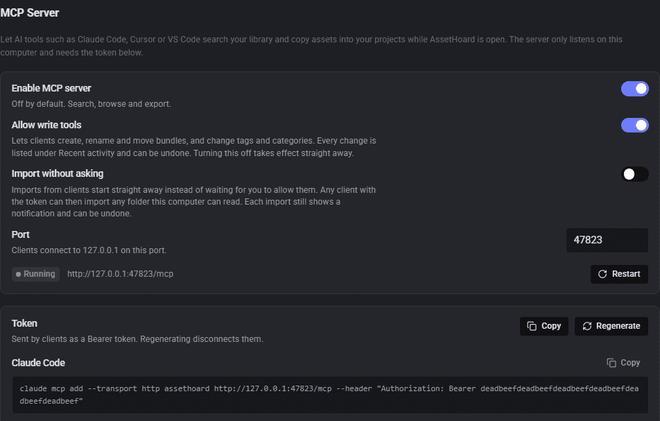660x421 pixels.
Task: Click the Restart button label
Action: click(x=626, y=274)
